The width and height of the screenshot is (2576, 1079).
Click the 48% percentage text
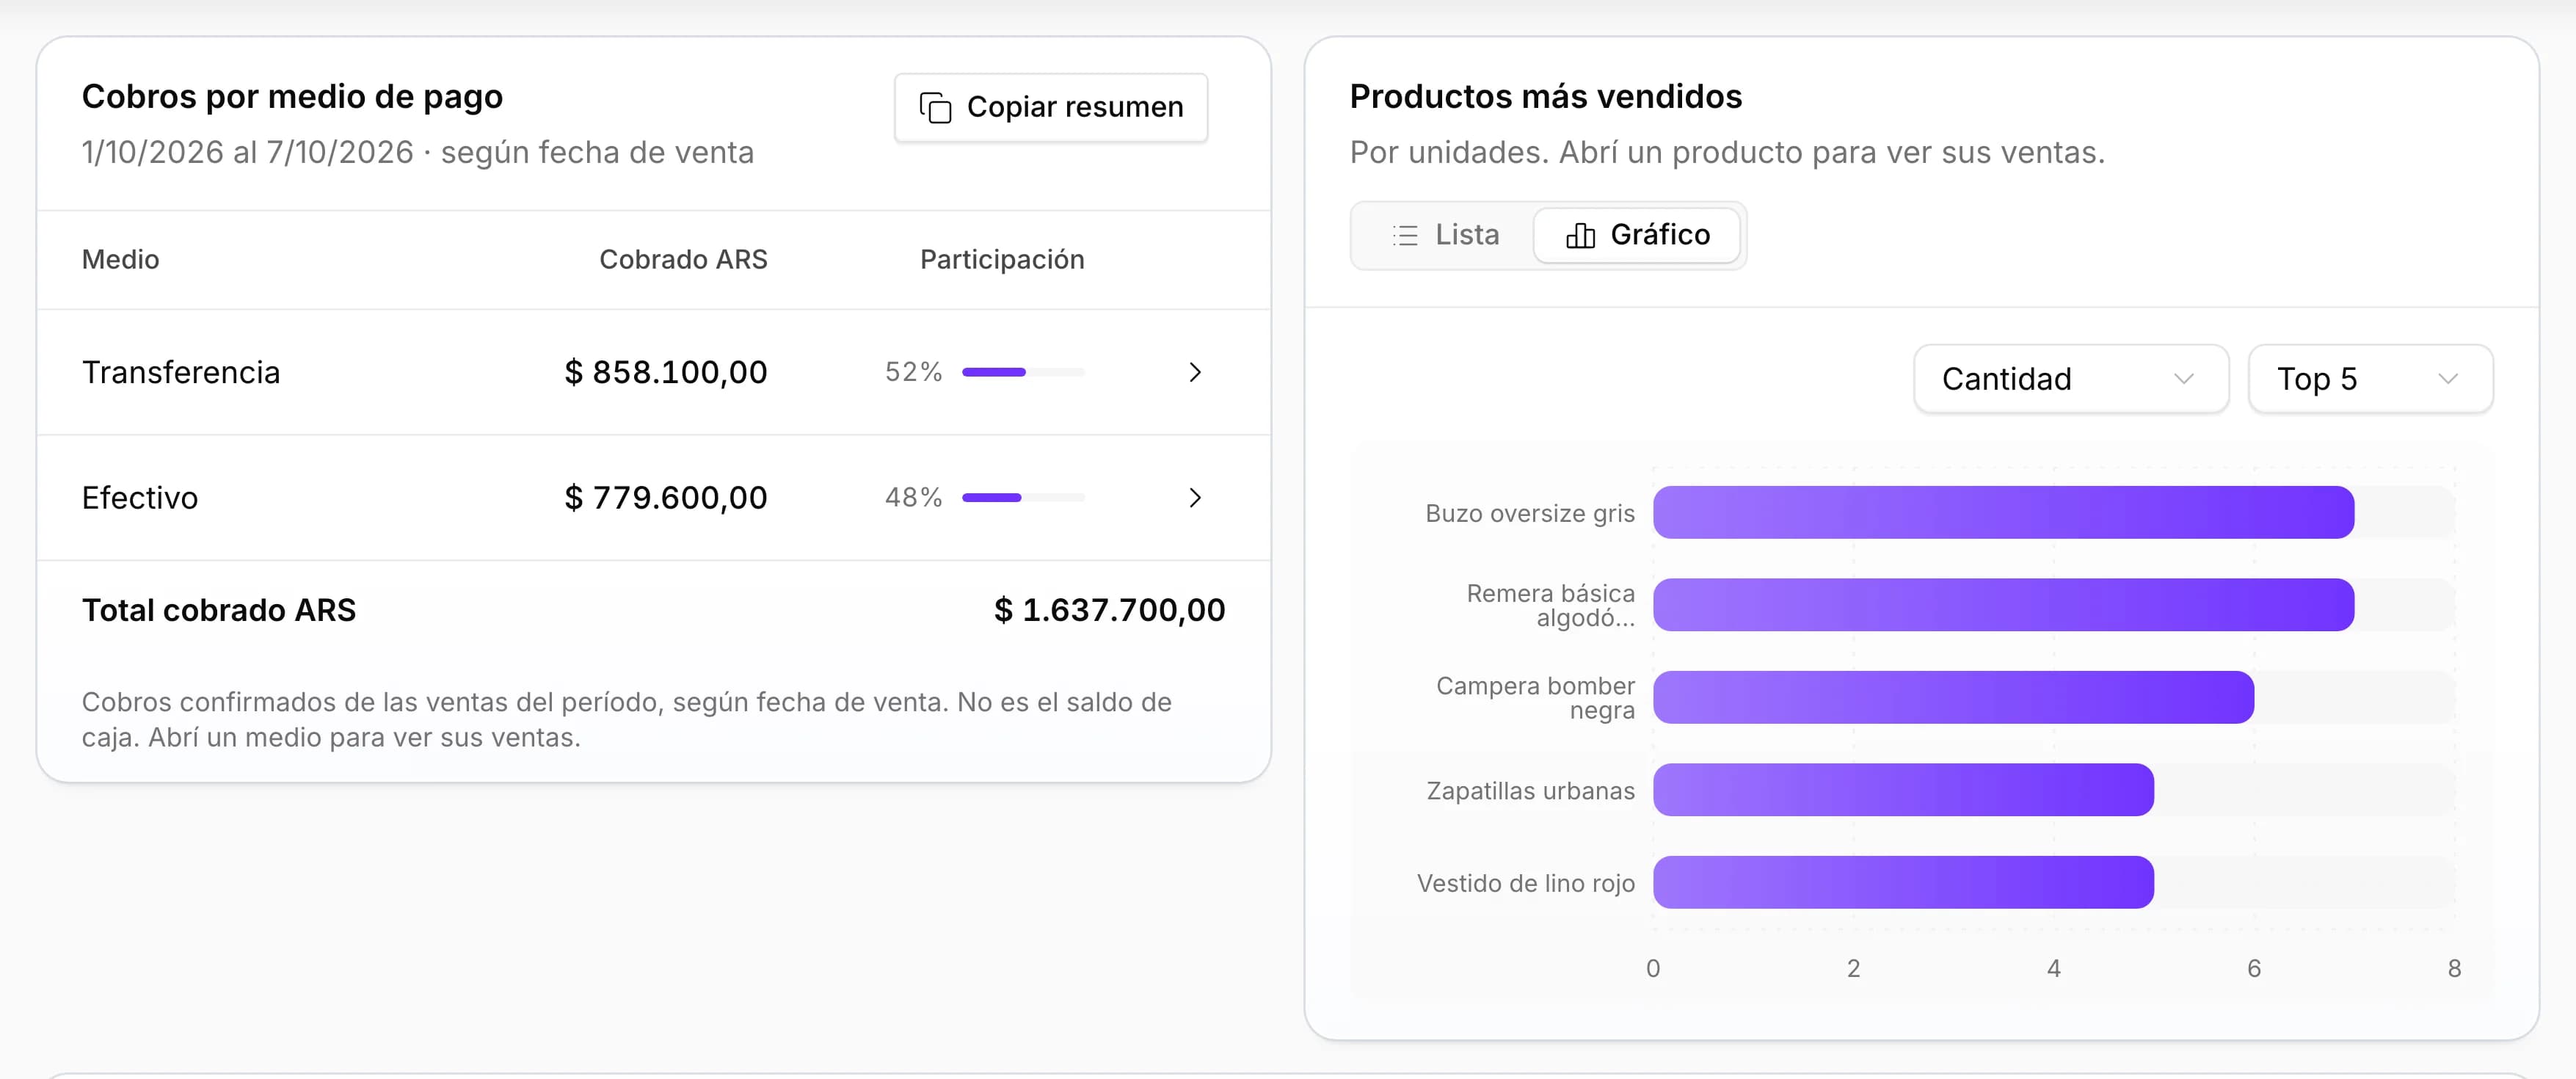click(x=914, y=497)
